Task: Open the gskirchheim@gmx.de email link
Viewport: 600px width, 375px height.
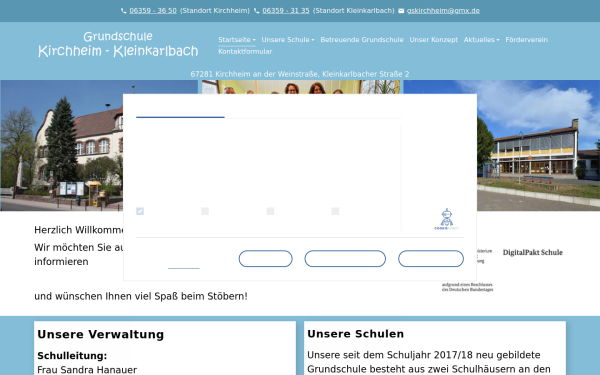Action: 443,11
